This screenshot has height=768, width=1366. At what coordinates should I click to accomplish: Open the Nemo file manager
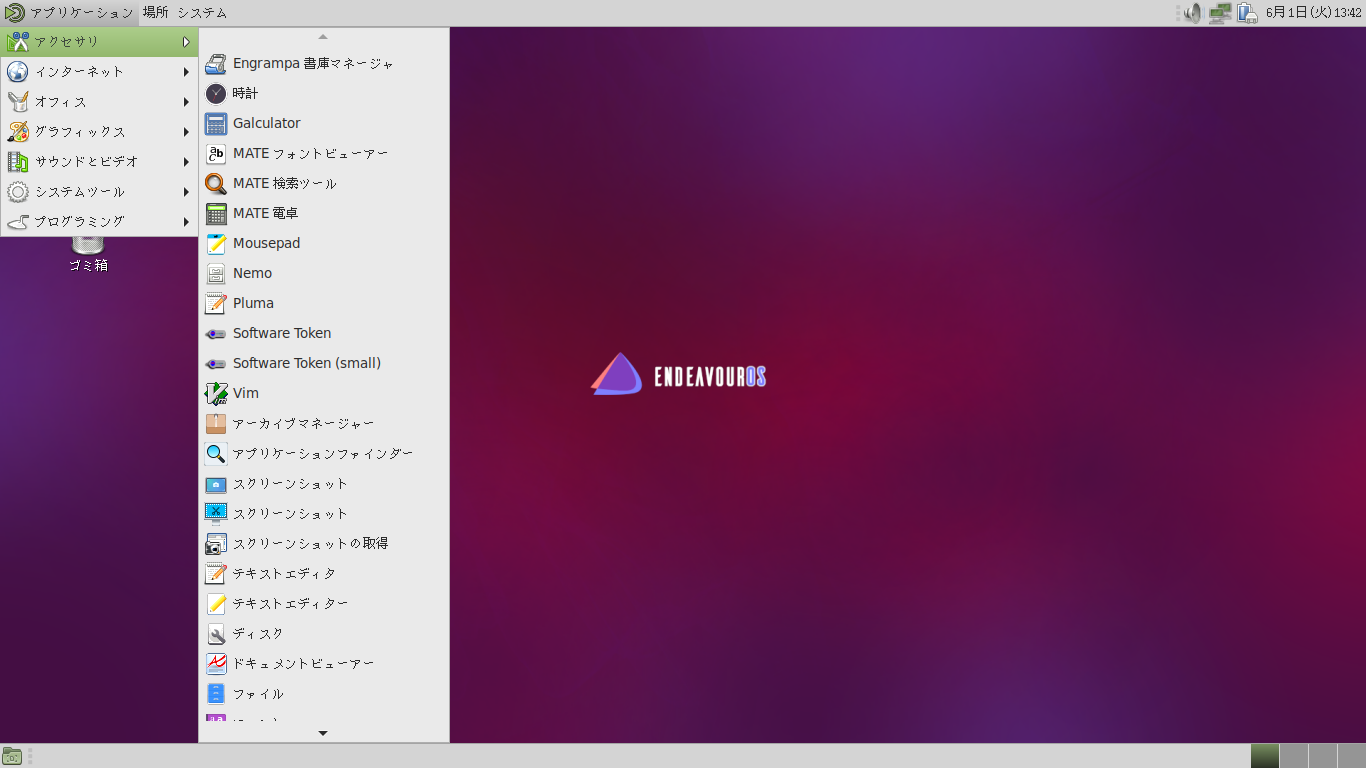324,273
